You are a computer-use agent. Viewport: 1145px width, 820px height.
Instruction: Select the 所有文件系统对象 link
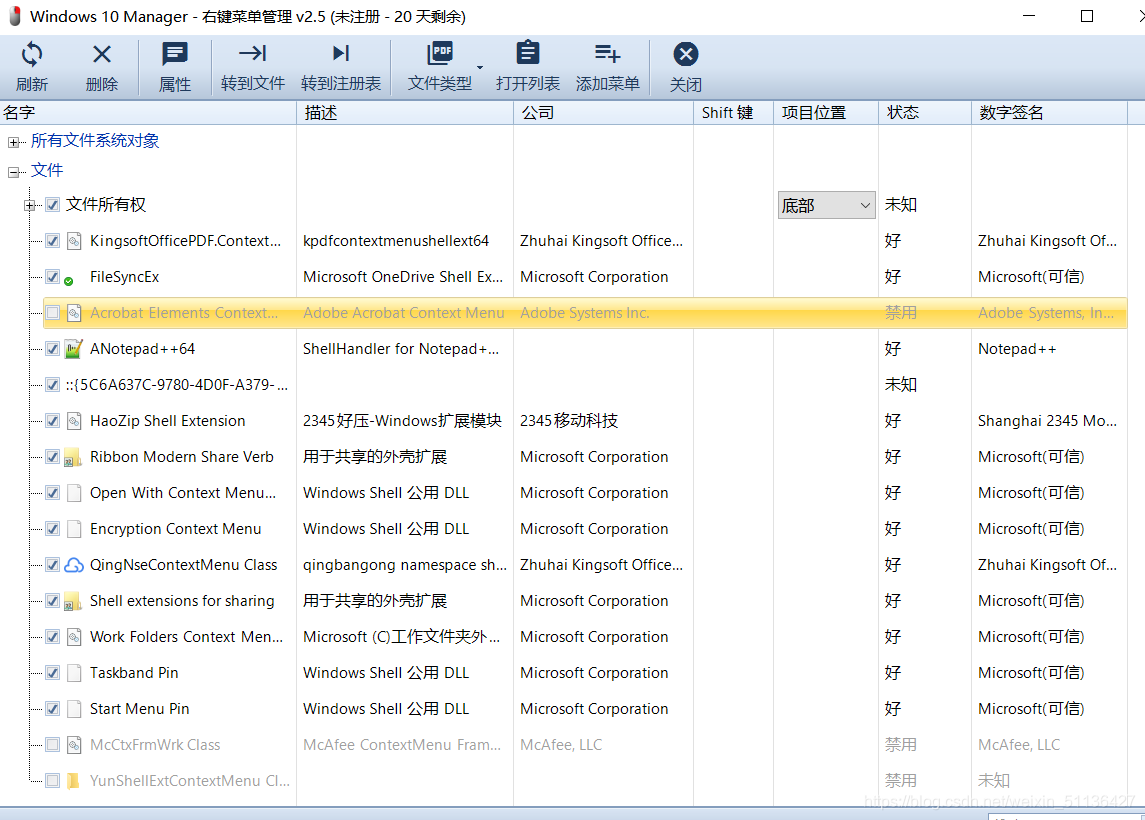pos(95,141)
